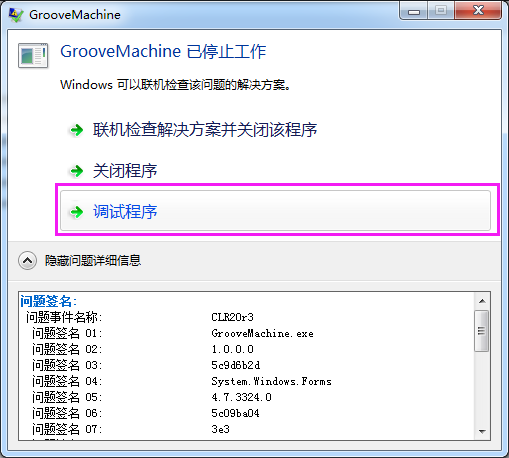Close the GrooveMachine dialog window
The height and width of the screenshot is (458, 509).
click(478, 11)
